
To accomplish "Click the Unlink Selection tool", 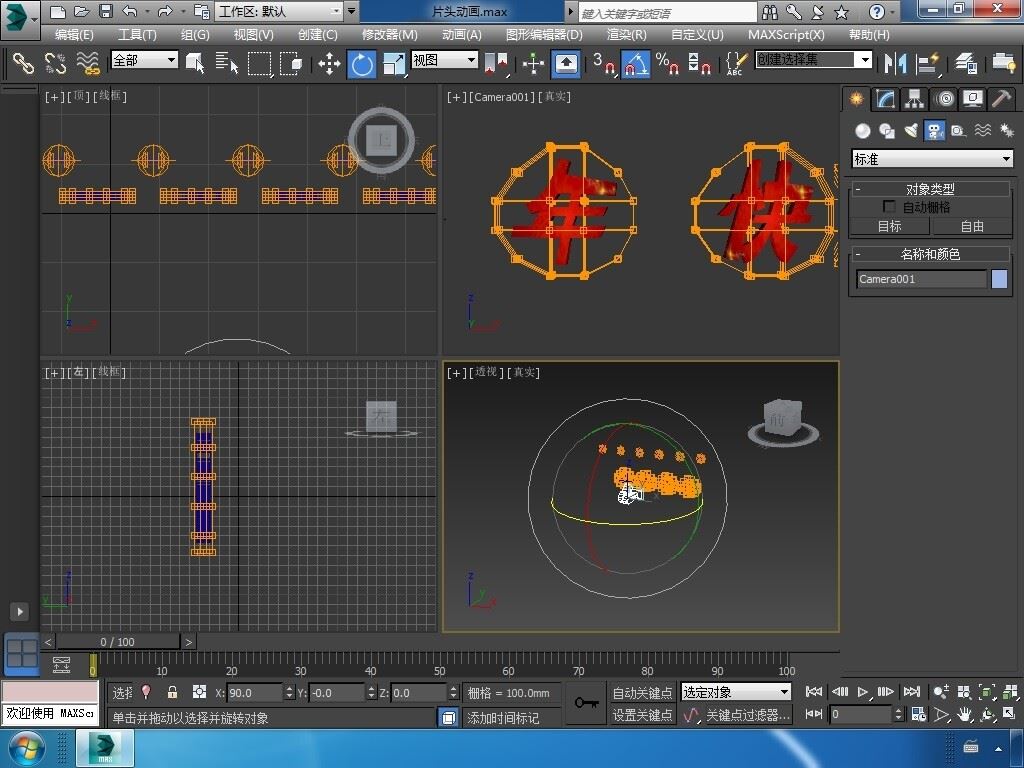I will (56, 63).
